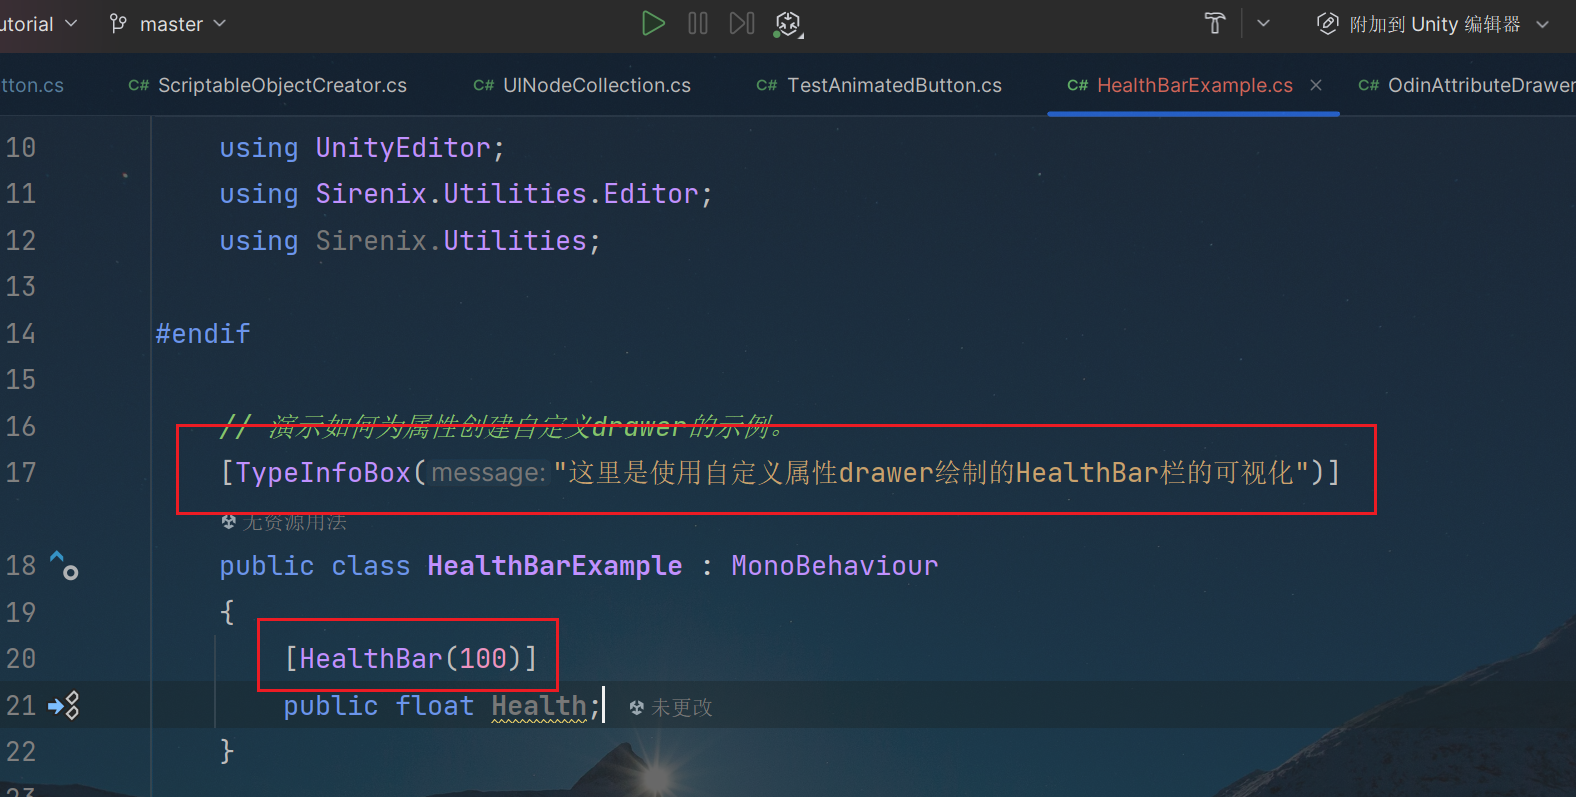Open the TestAnimatedButton.cs tab
1576x797 pixels.
[x=893, y=85]
